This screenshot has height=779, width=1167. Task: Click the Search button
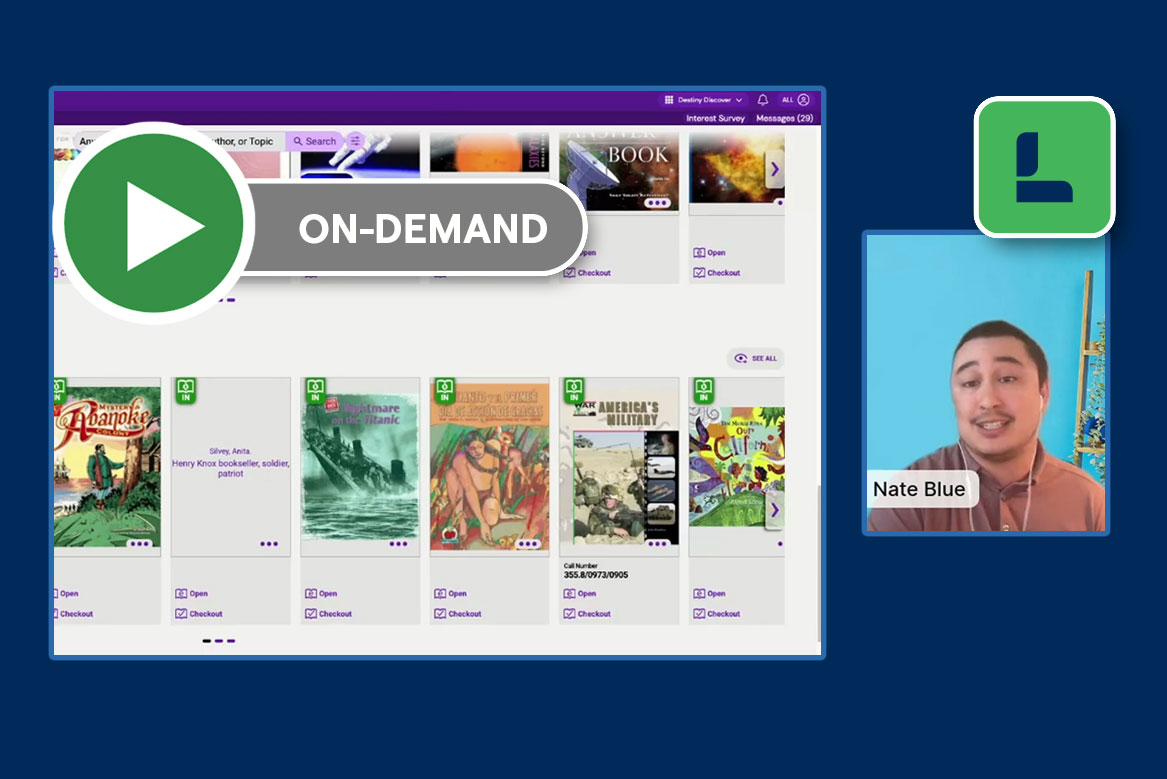pos(314,141)
